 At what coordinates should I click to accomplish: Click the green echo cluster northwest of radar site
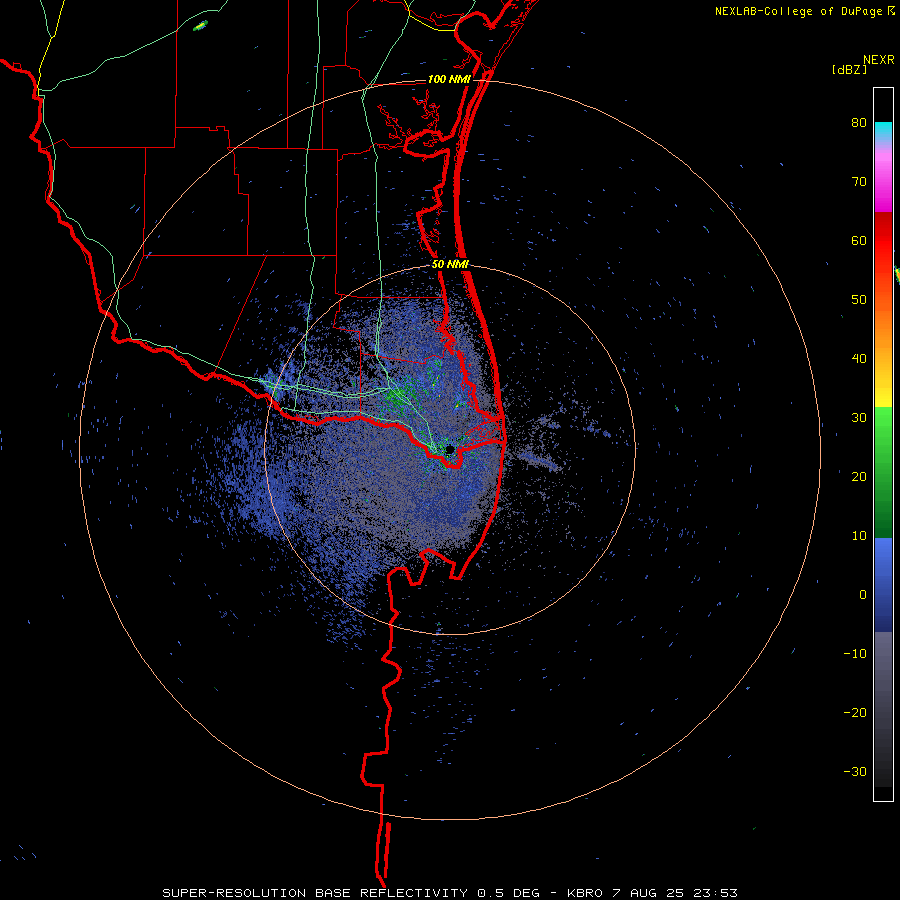pos(402,395)
